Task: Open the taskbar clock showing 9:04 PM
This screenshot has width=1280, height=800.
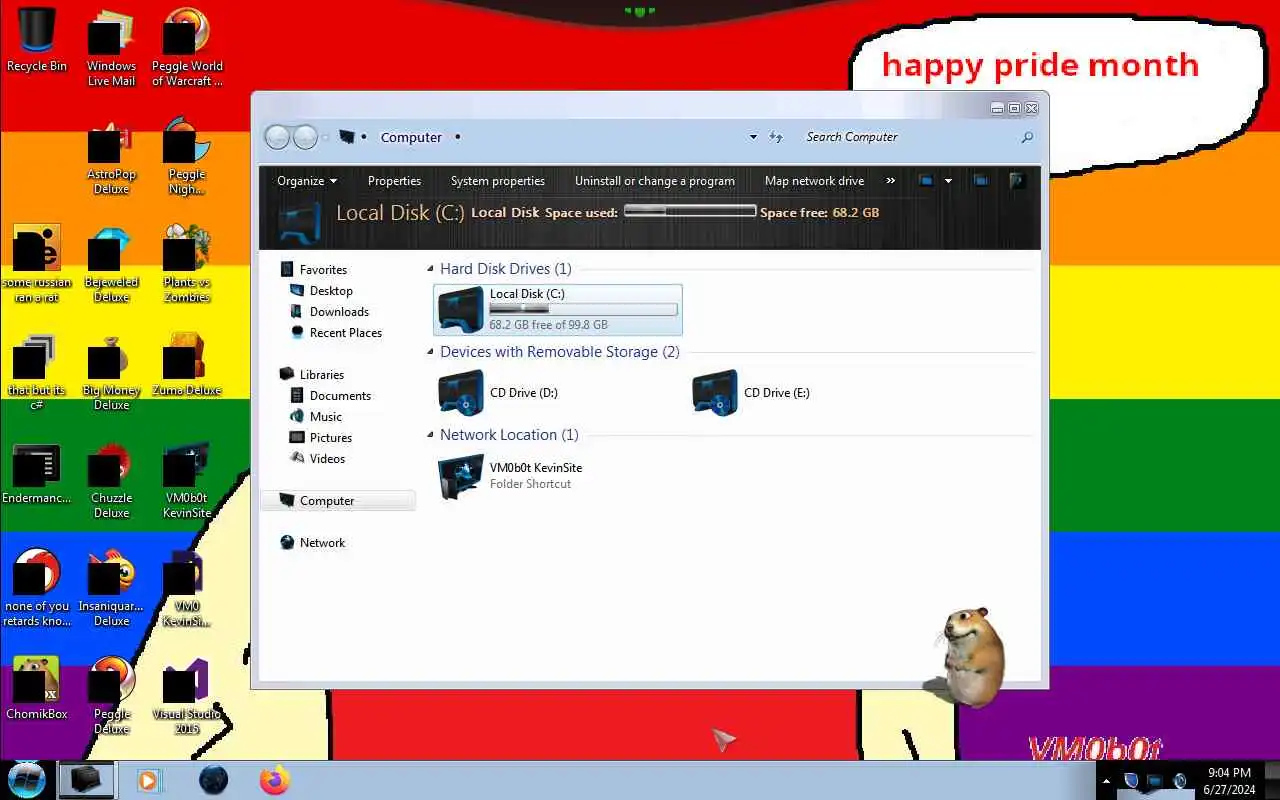Action: point(1229,781)
